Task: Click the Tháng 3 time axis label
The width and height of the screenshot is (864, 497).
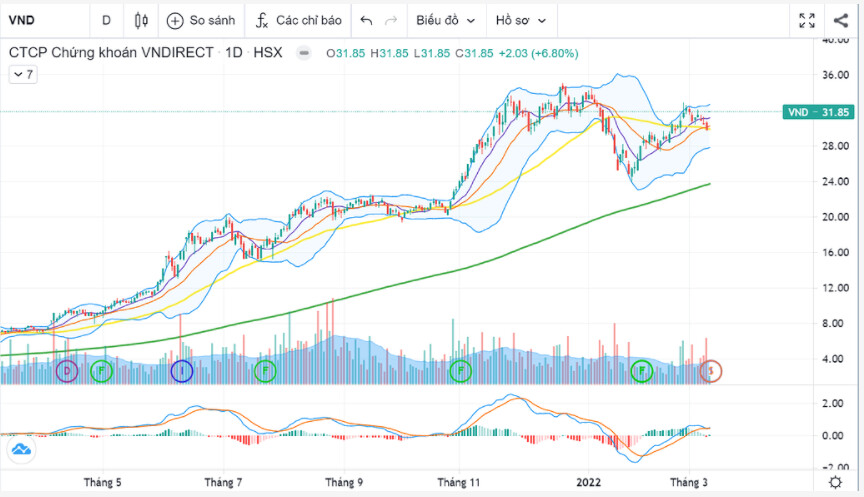Action: coord(689,483)
